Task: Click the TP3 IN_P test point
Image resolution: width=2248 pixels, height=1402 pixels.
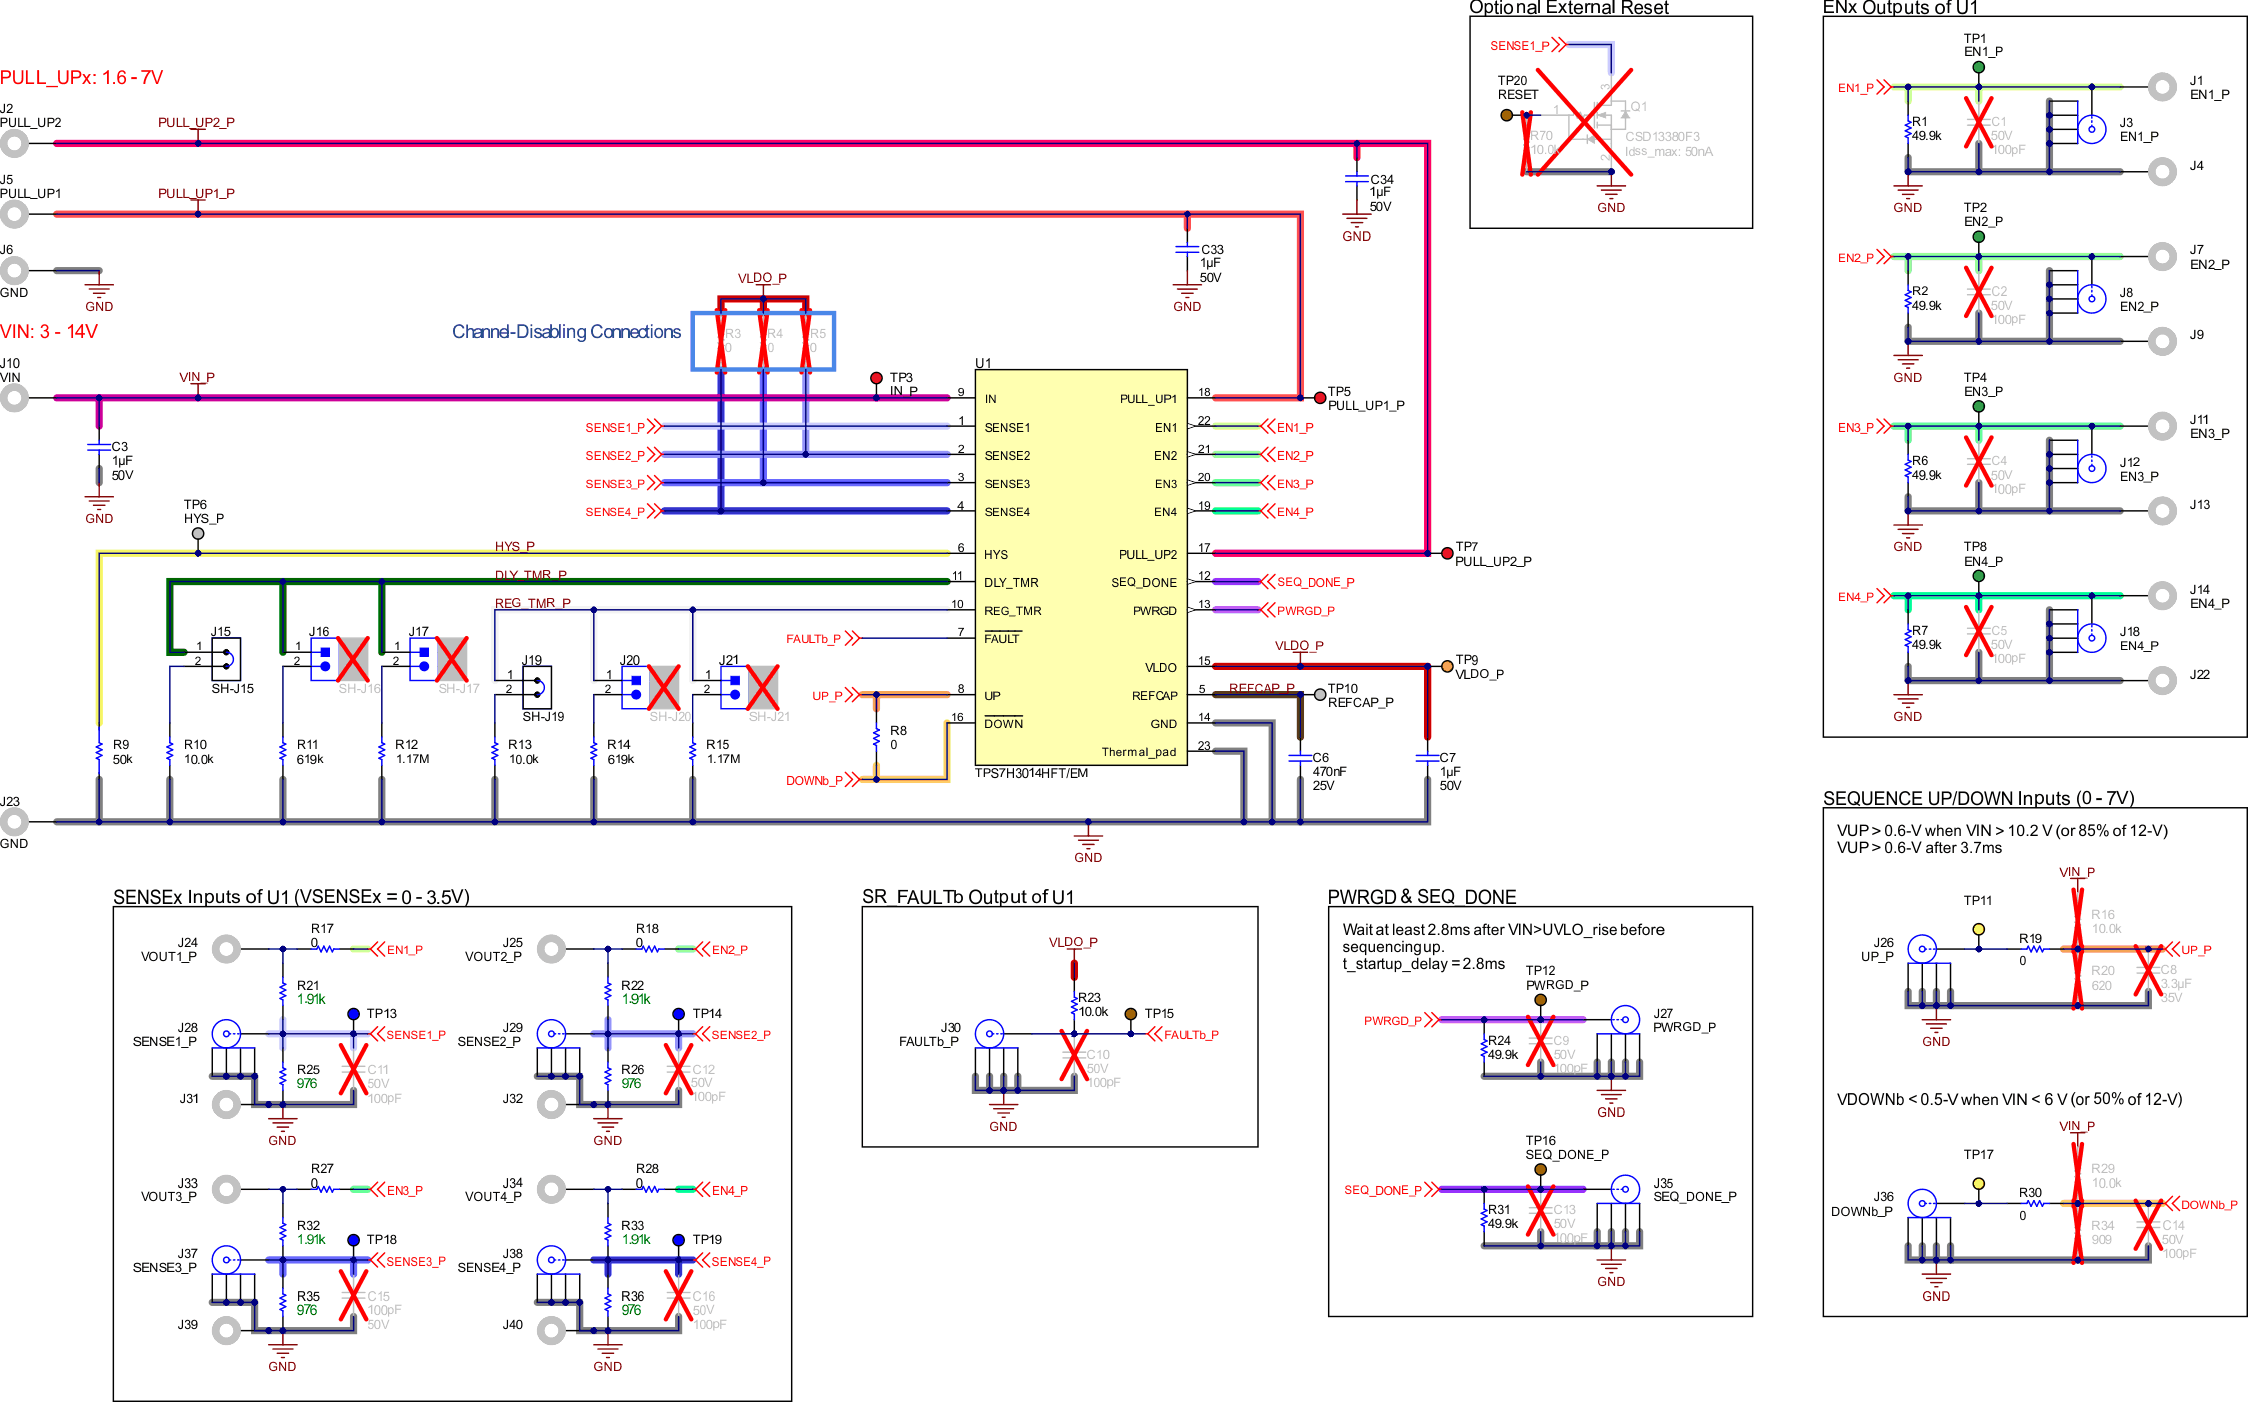Action: [878, 378]
